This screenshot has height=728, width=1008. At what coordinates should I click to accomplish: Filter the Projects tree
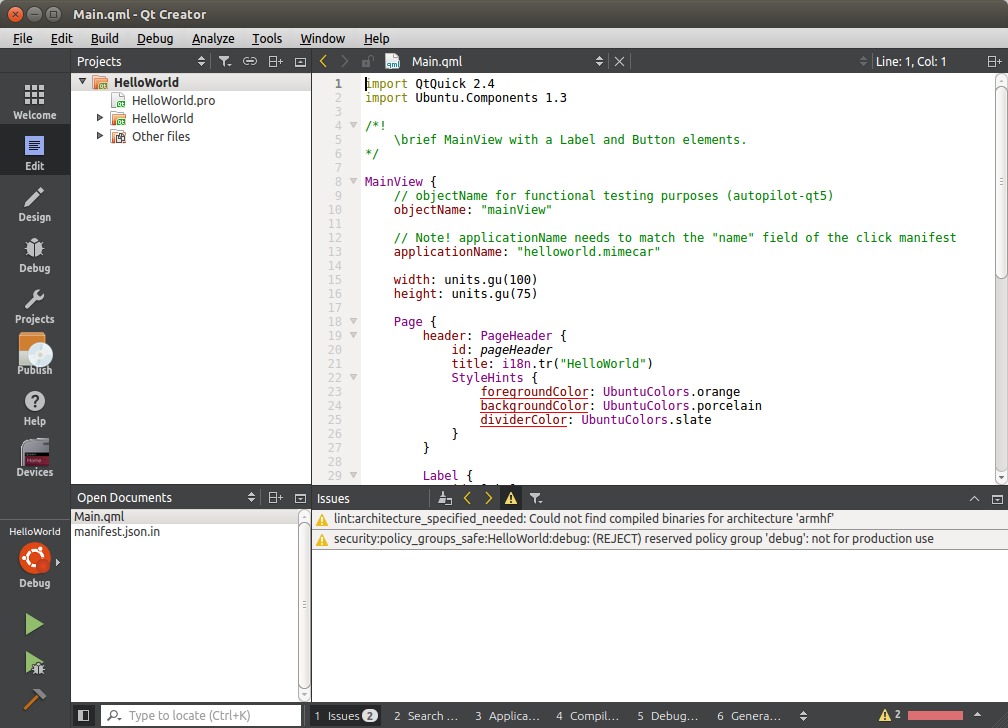[x=224, y=61]
